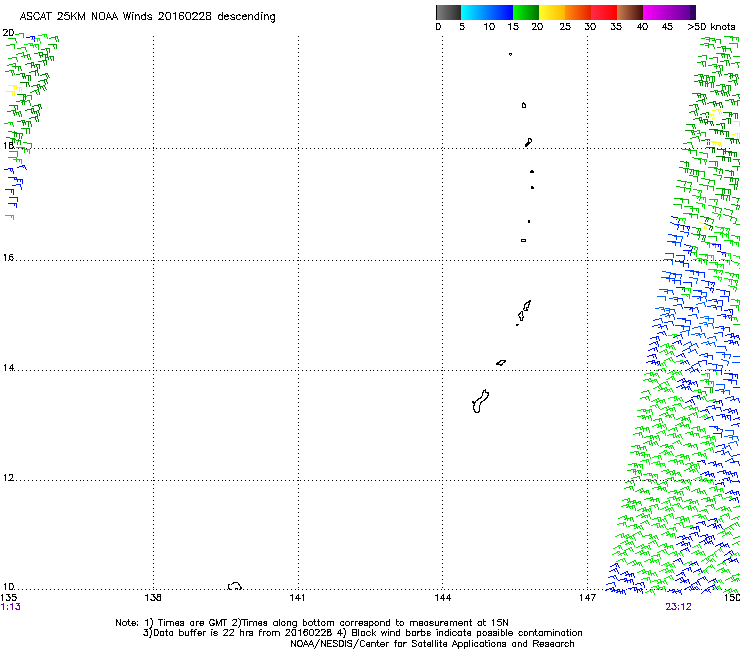Click the legend label 35
This screenshot has width=740, height=650.
(616, 27)
